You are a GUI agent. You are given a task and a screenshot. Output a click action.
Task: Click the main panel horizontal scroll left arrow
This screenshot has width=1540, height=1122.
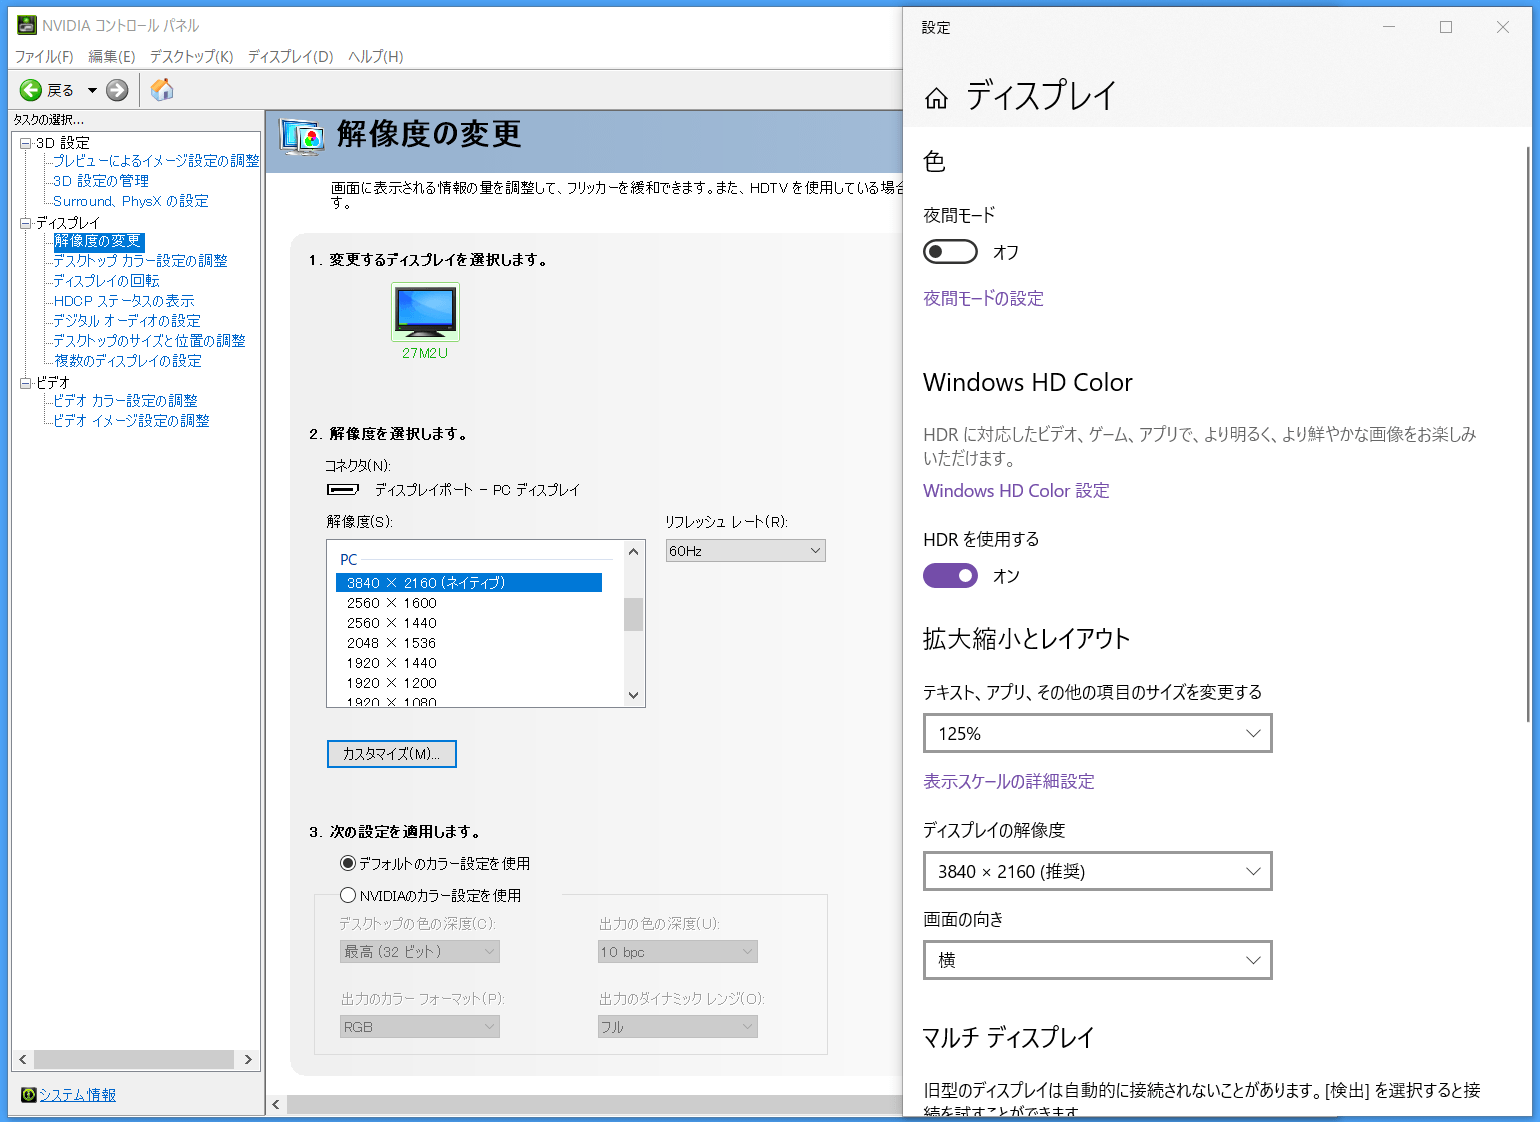(277, 1104)
